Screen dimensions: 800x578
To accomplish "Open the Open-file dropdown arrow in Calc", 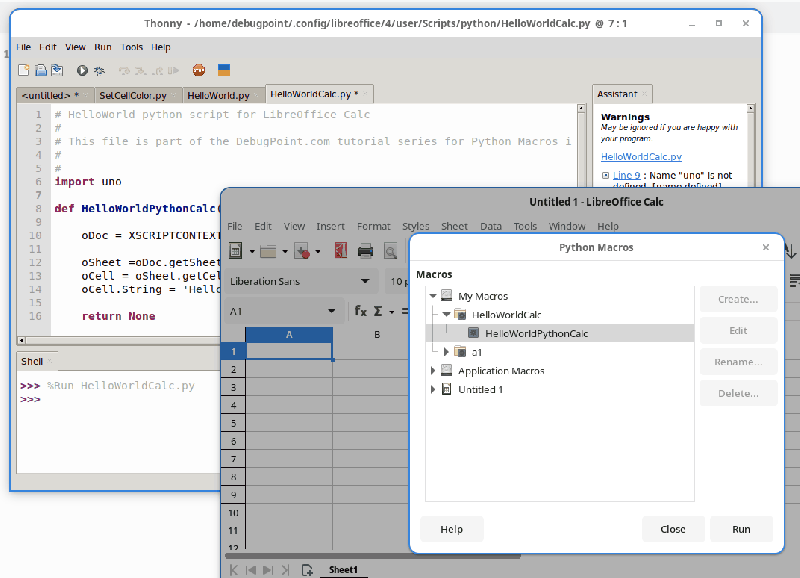I will click(285, 252).
